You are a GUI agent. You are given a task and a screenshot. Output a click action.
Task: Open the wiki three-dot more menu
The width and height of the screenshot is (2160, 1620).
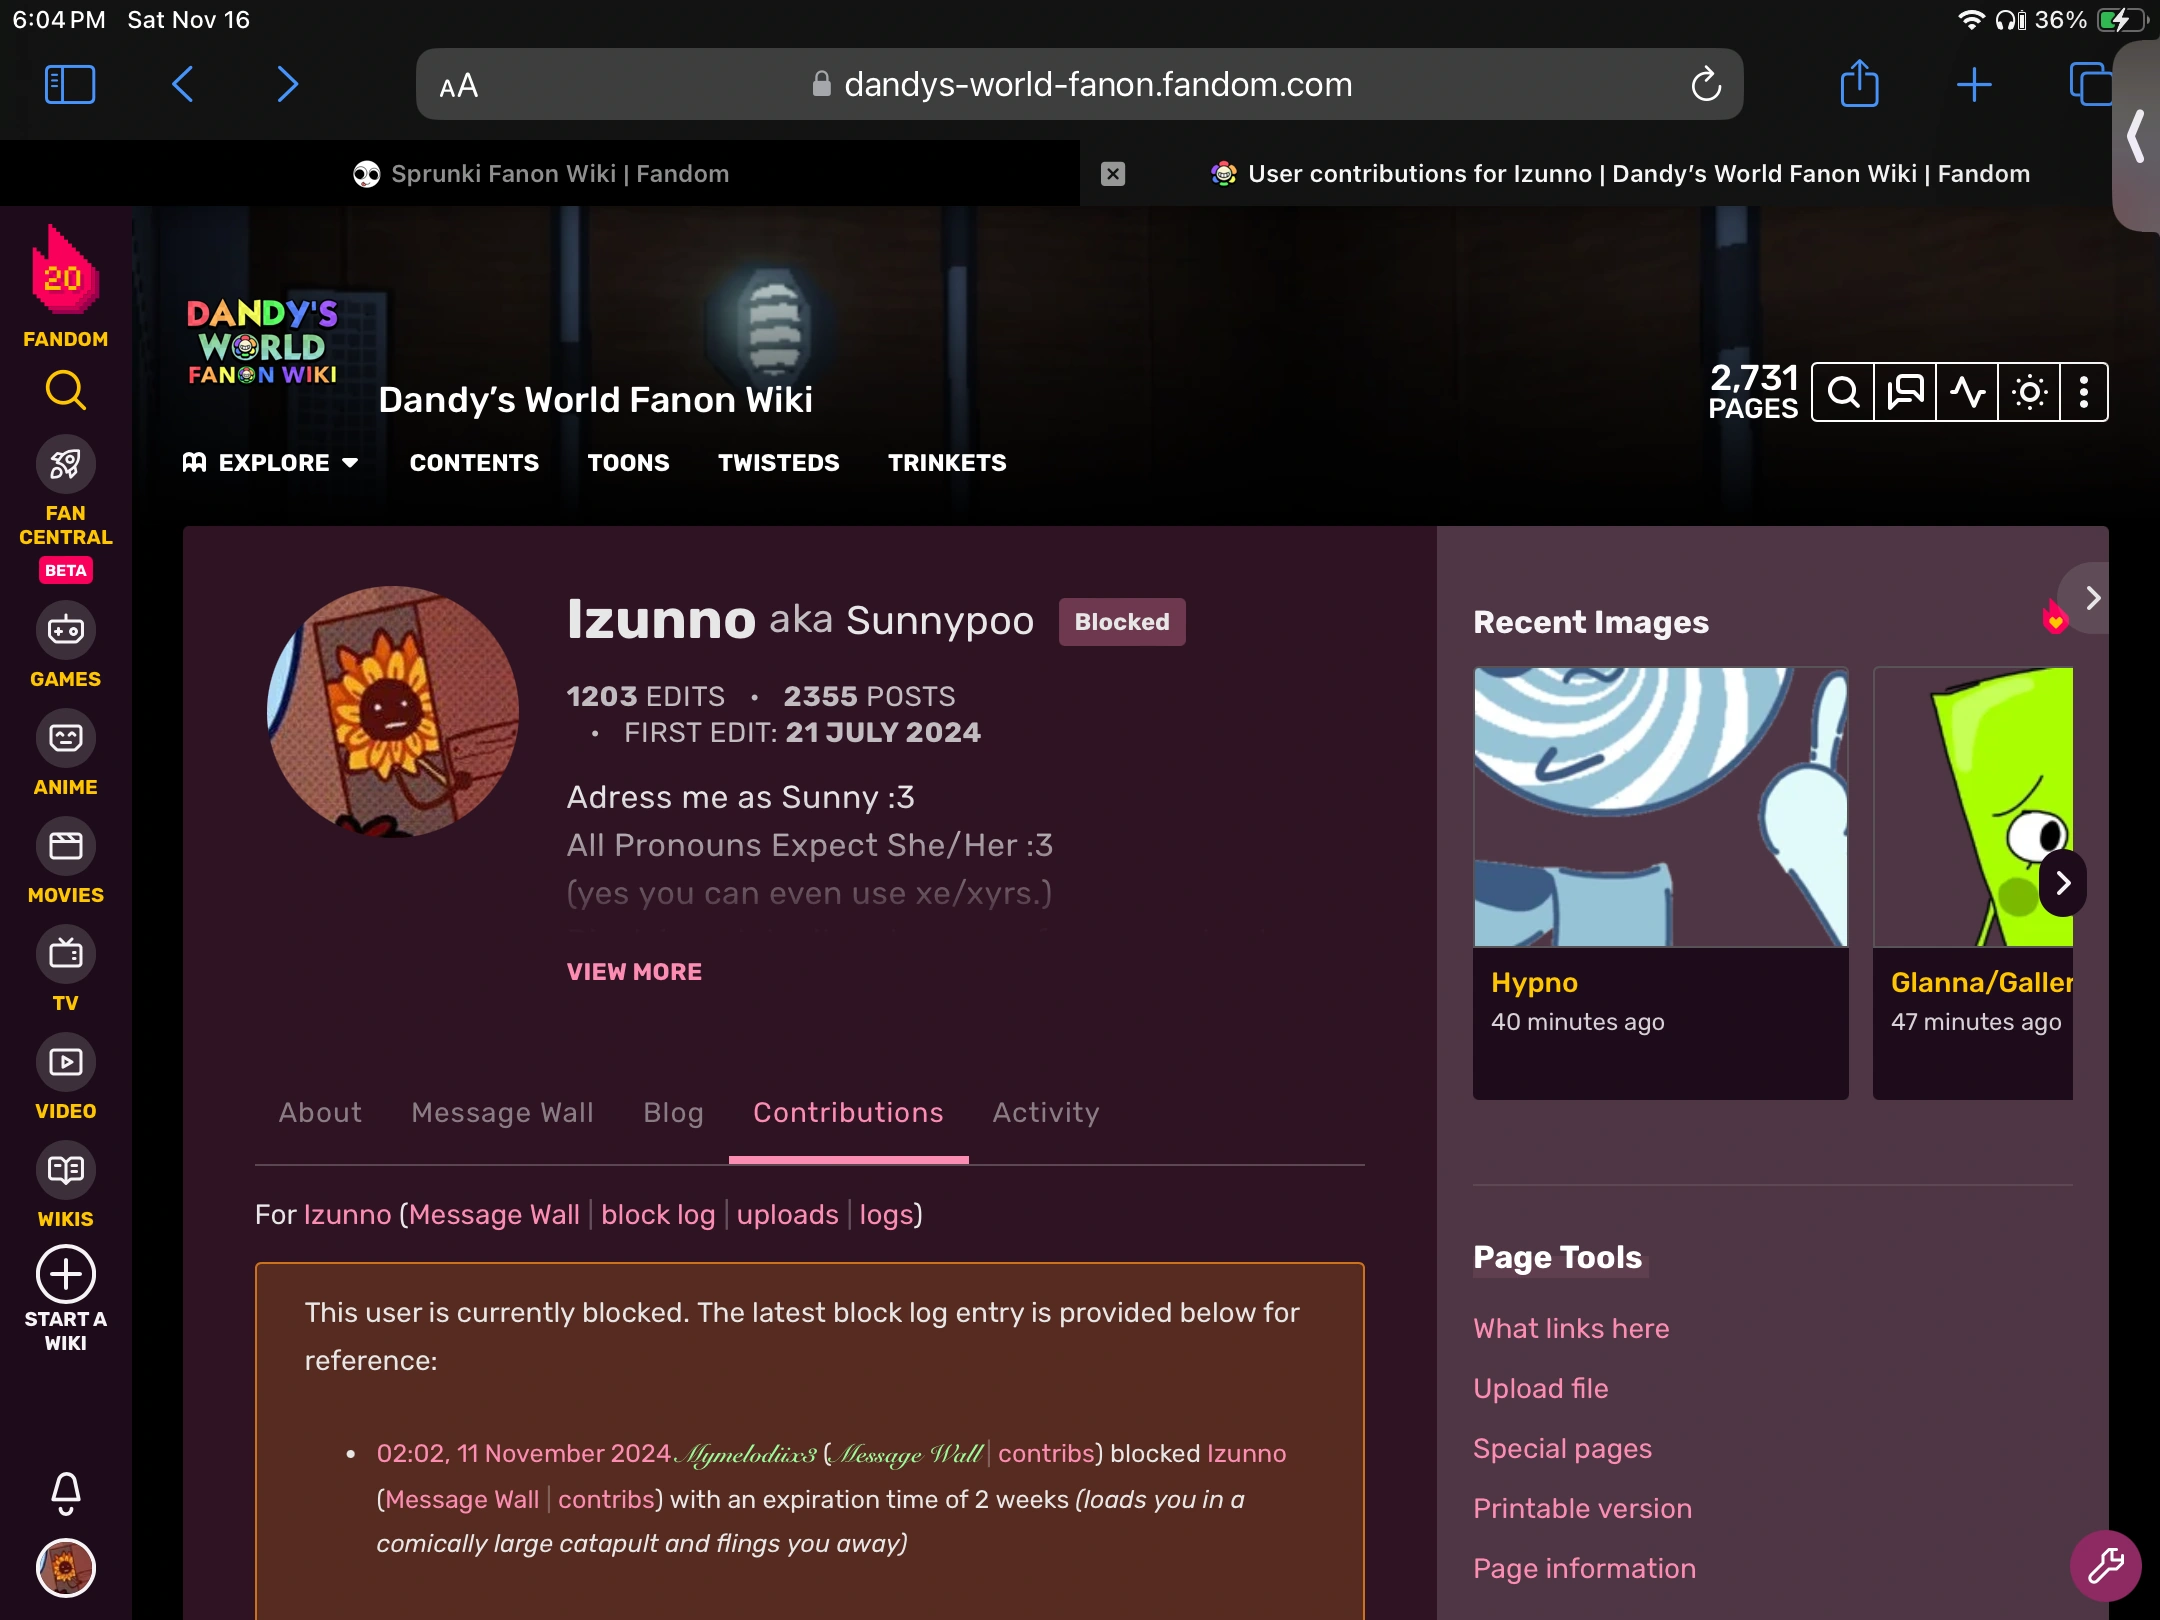(2084, 392)
